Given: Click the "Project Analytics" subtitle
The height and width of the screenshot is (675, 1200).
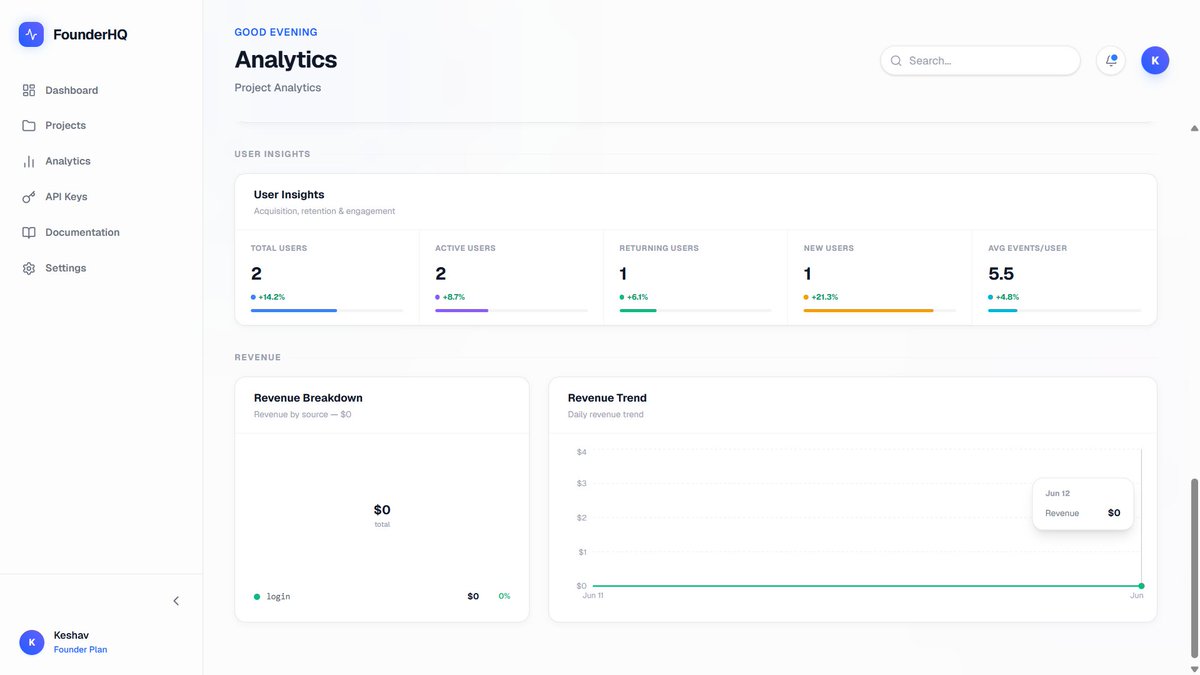Looking at the screenshot, I should click(278, 88).
